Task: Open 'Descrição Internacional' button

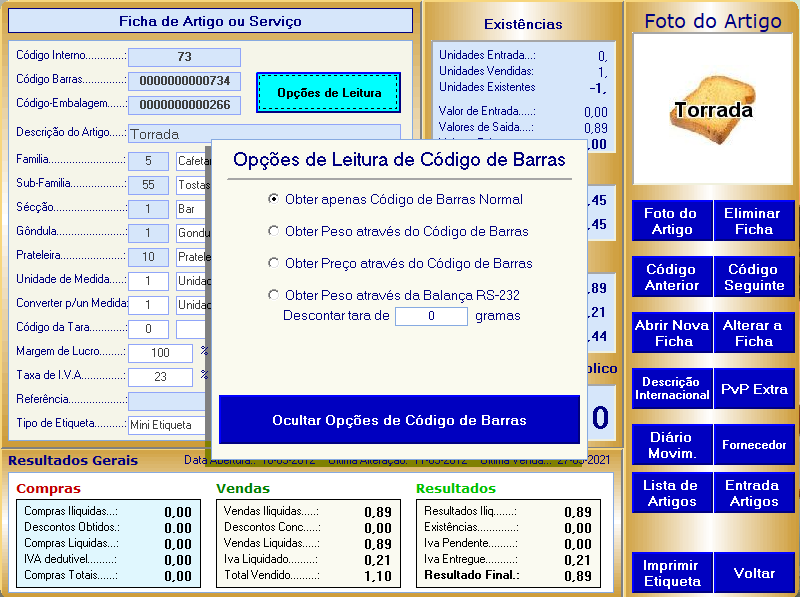Action: pos(671,389)
